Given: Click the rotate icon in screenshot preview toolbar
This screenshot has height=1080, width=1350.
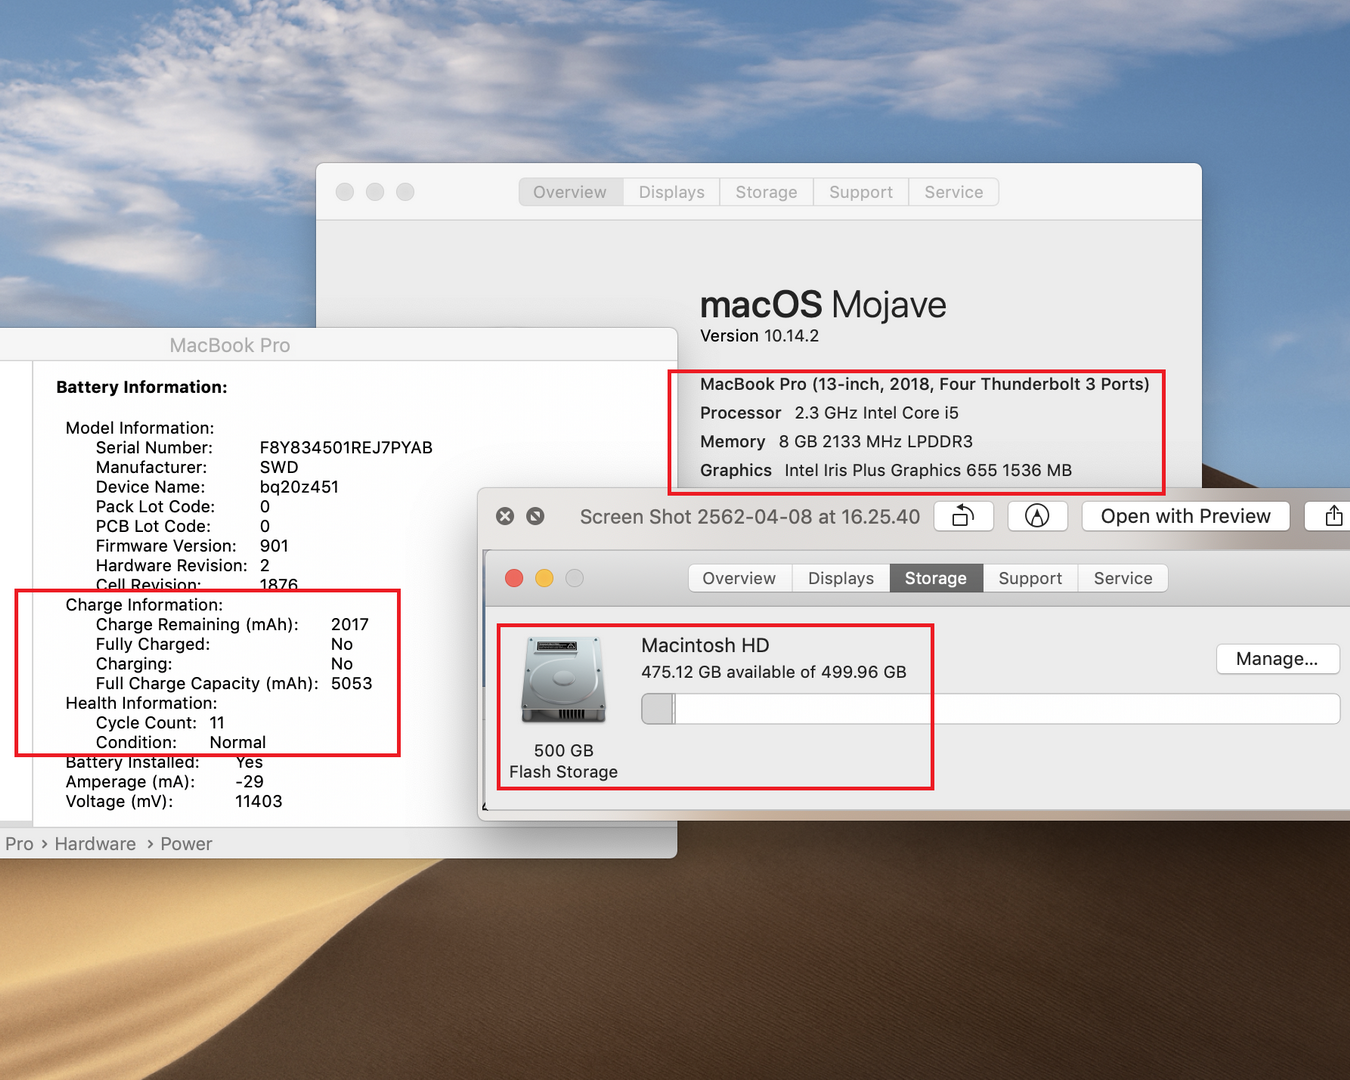Looking at the screenshot, I should click(963, 516).
